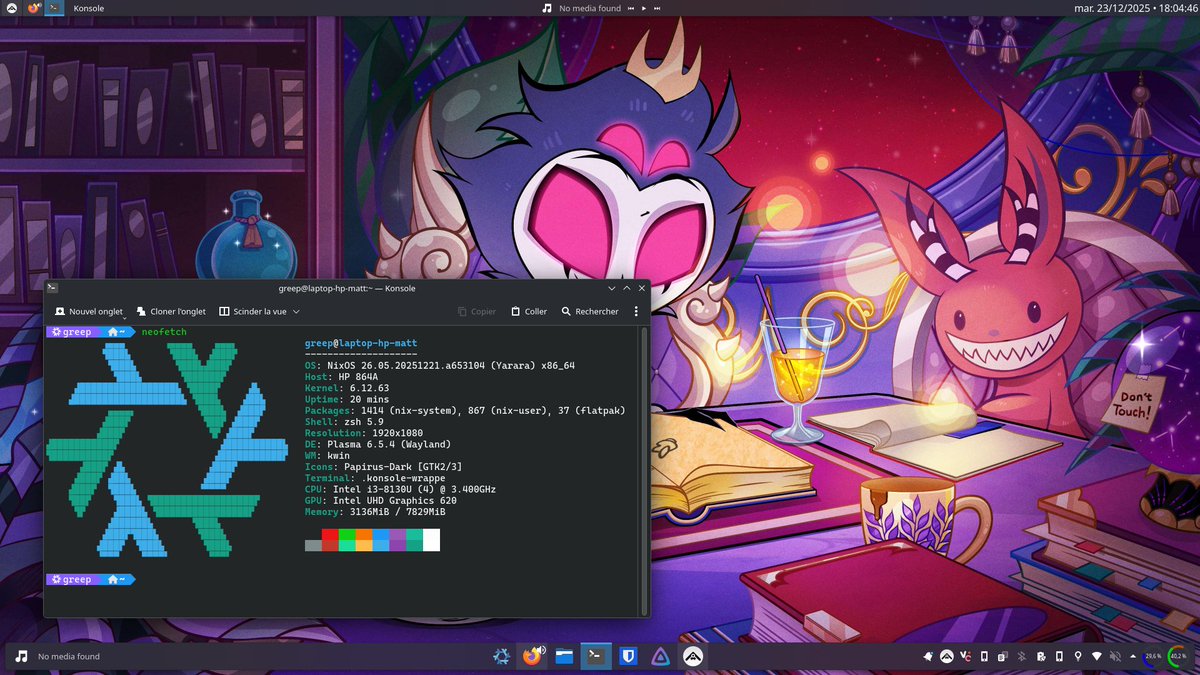
Task: Open a new tab with Nouvel onglet
Action: pos(89,311)
